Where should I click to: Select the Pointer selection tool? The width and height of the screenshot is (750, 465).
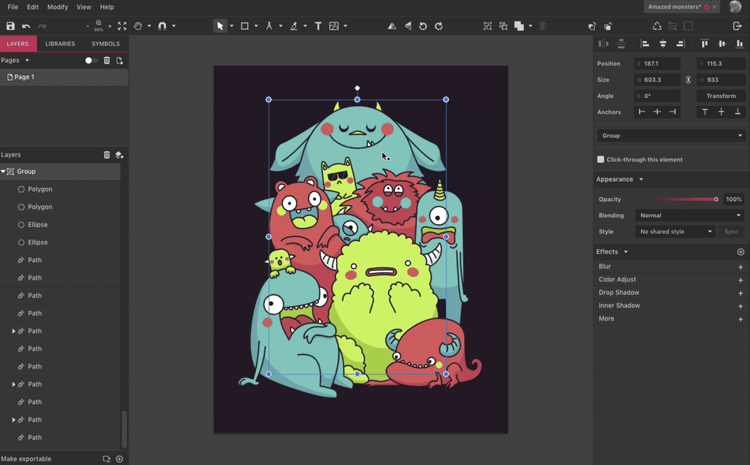[x=220, y=26]
